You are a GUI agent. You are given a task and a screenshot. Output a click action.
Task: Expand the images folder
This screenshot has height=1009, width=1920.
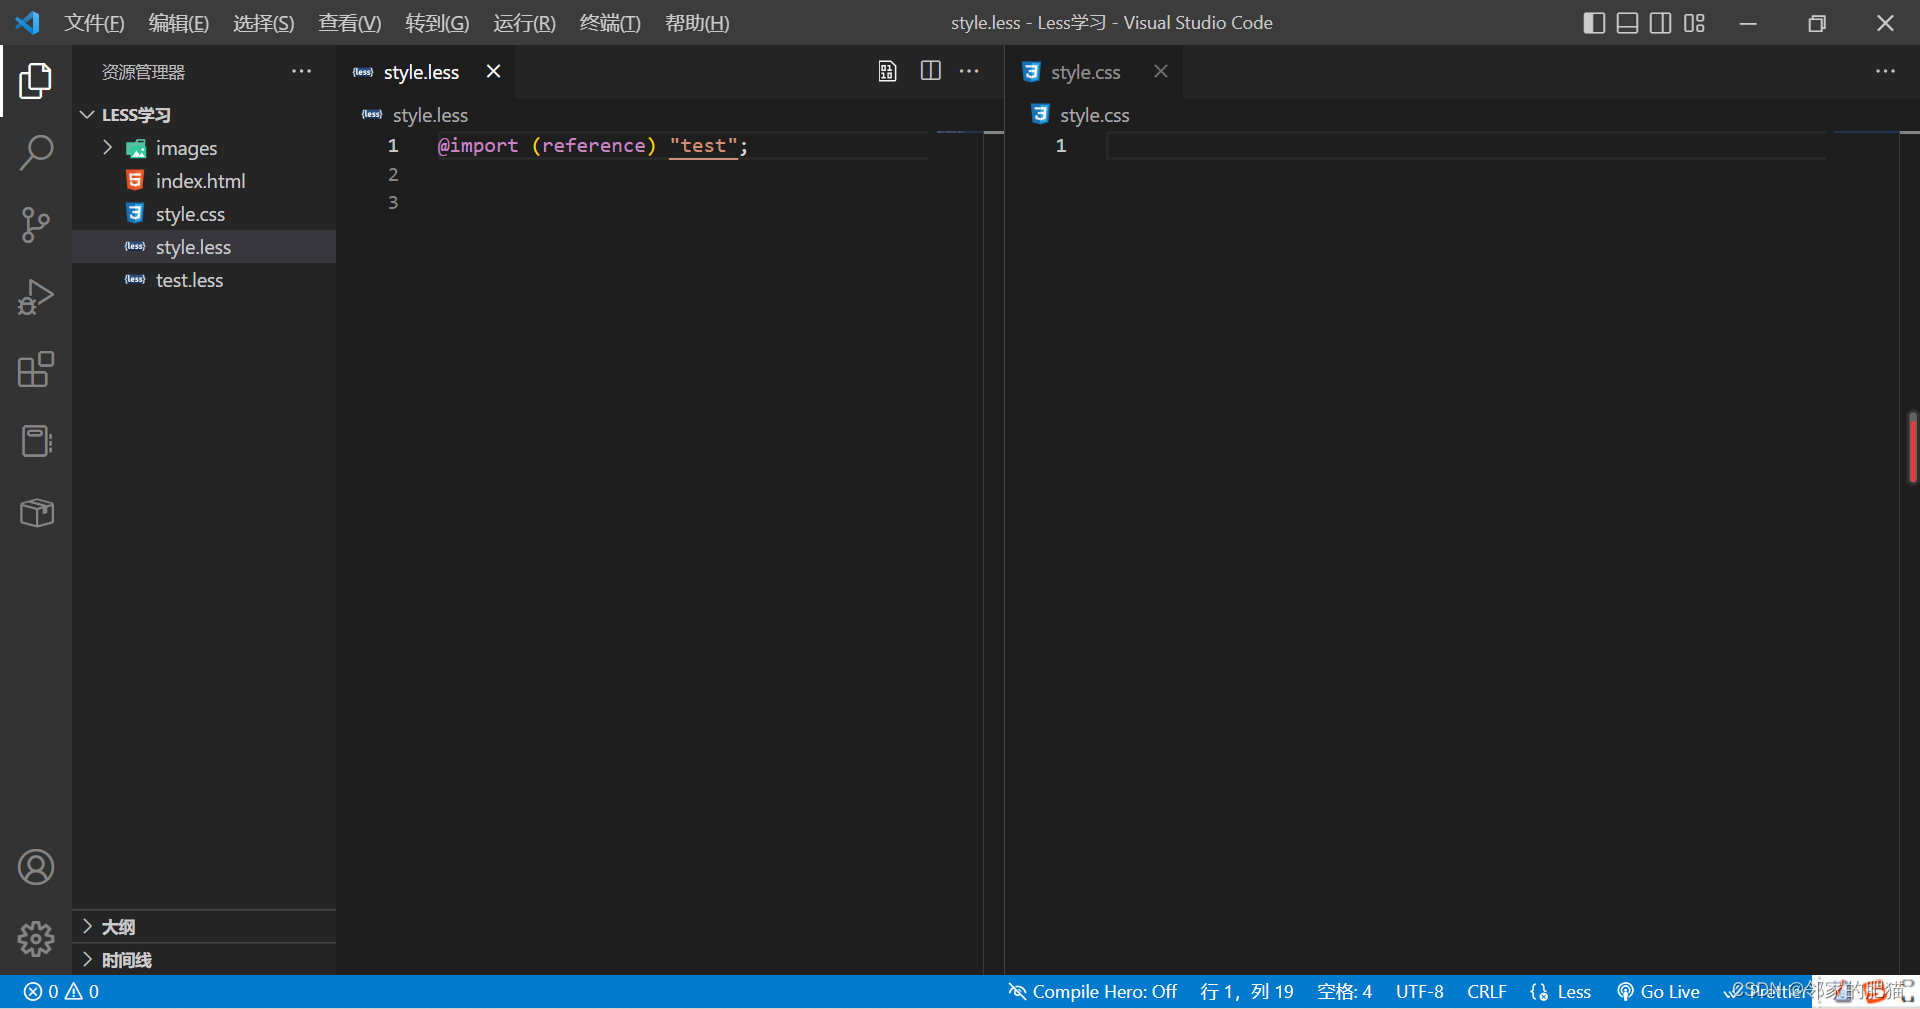204,148
